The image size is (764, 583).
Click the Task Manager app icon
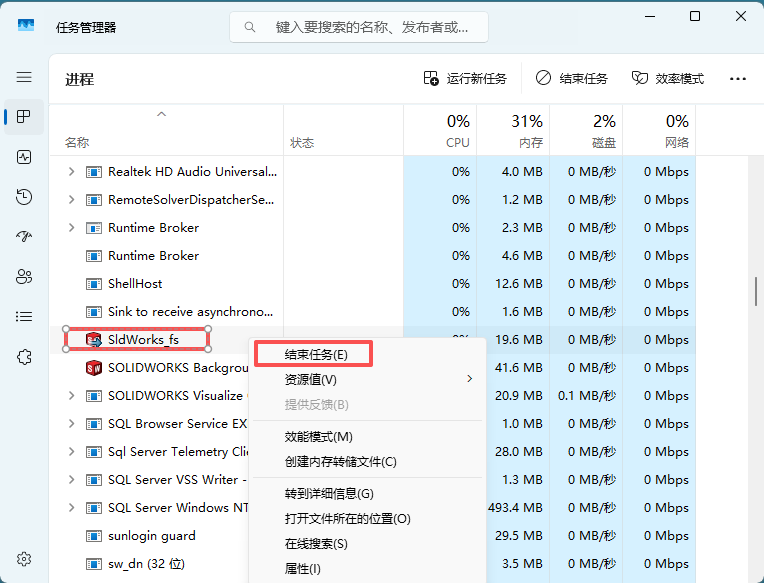26,25
